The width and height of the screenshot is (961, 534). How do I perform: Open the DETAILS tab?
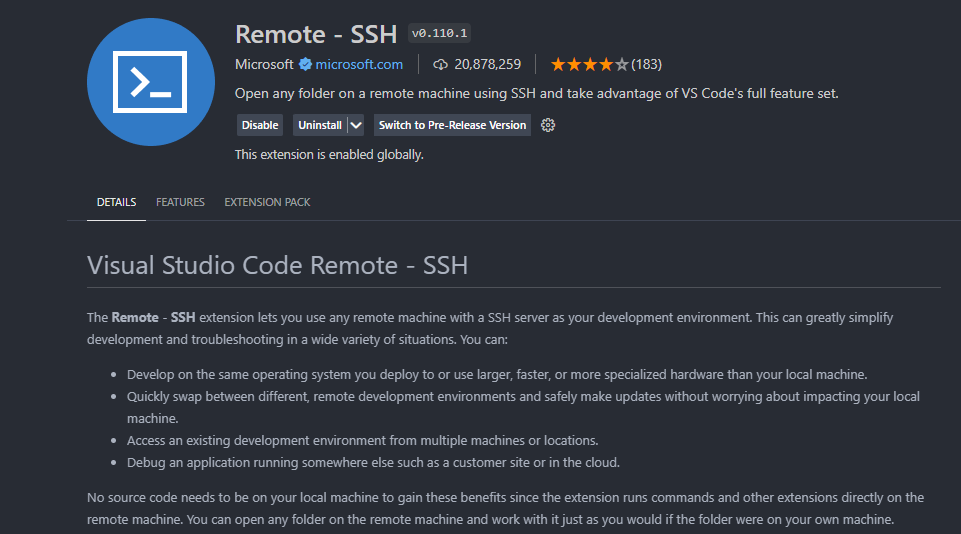point(116,202)
